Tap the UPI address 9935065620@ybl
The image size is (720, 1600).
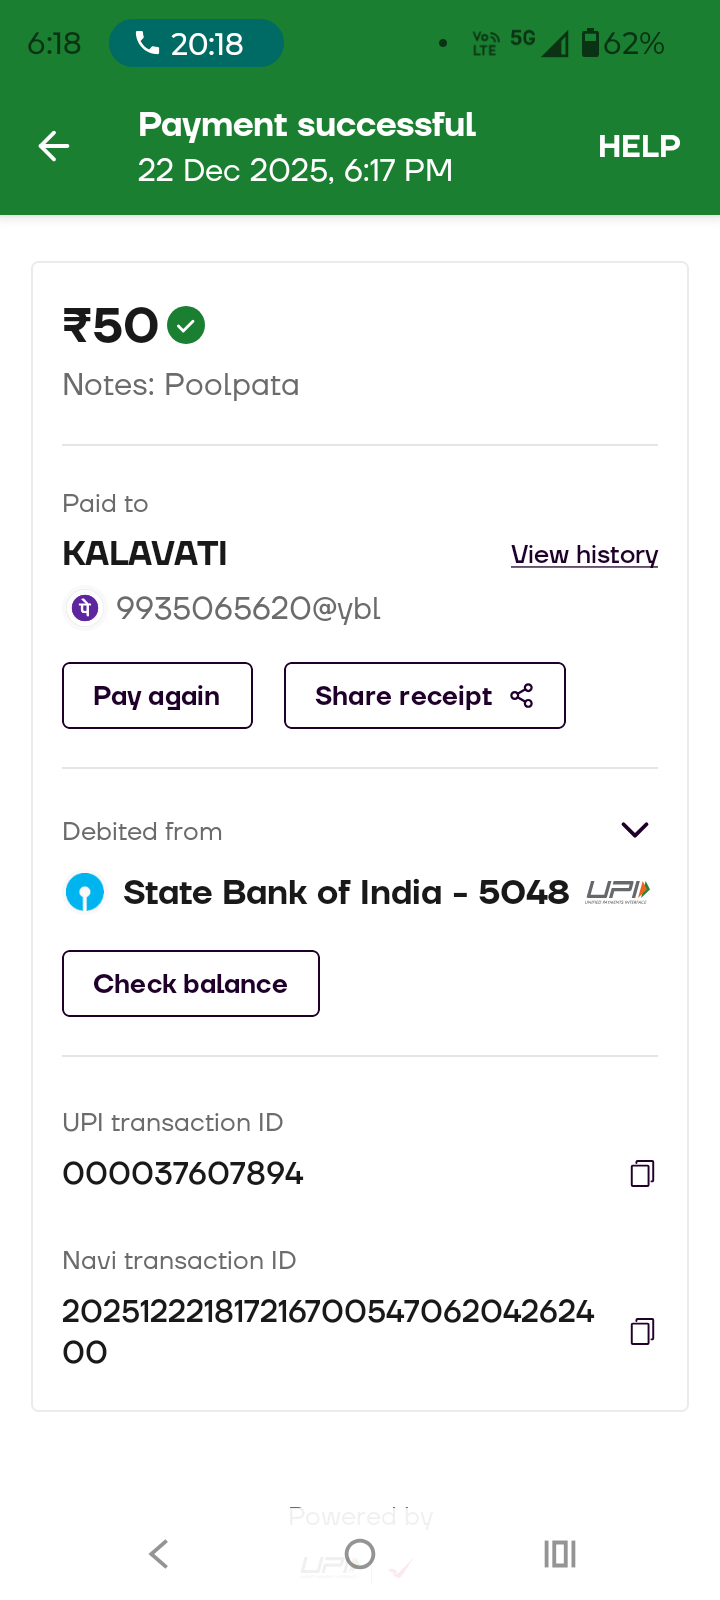click(x=248, y=608)
